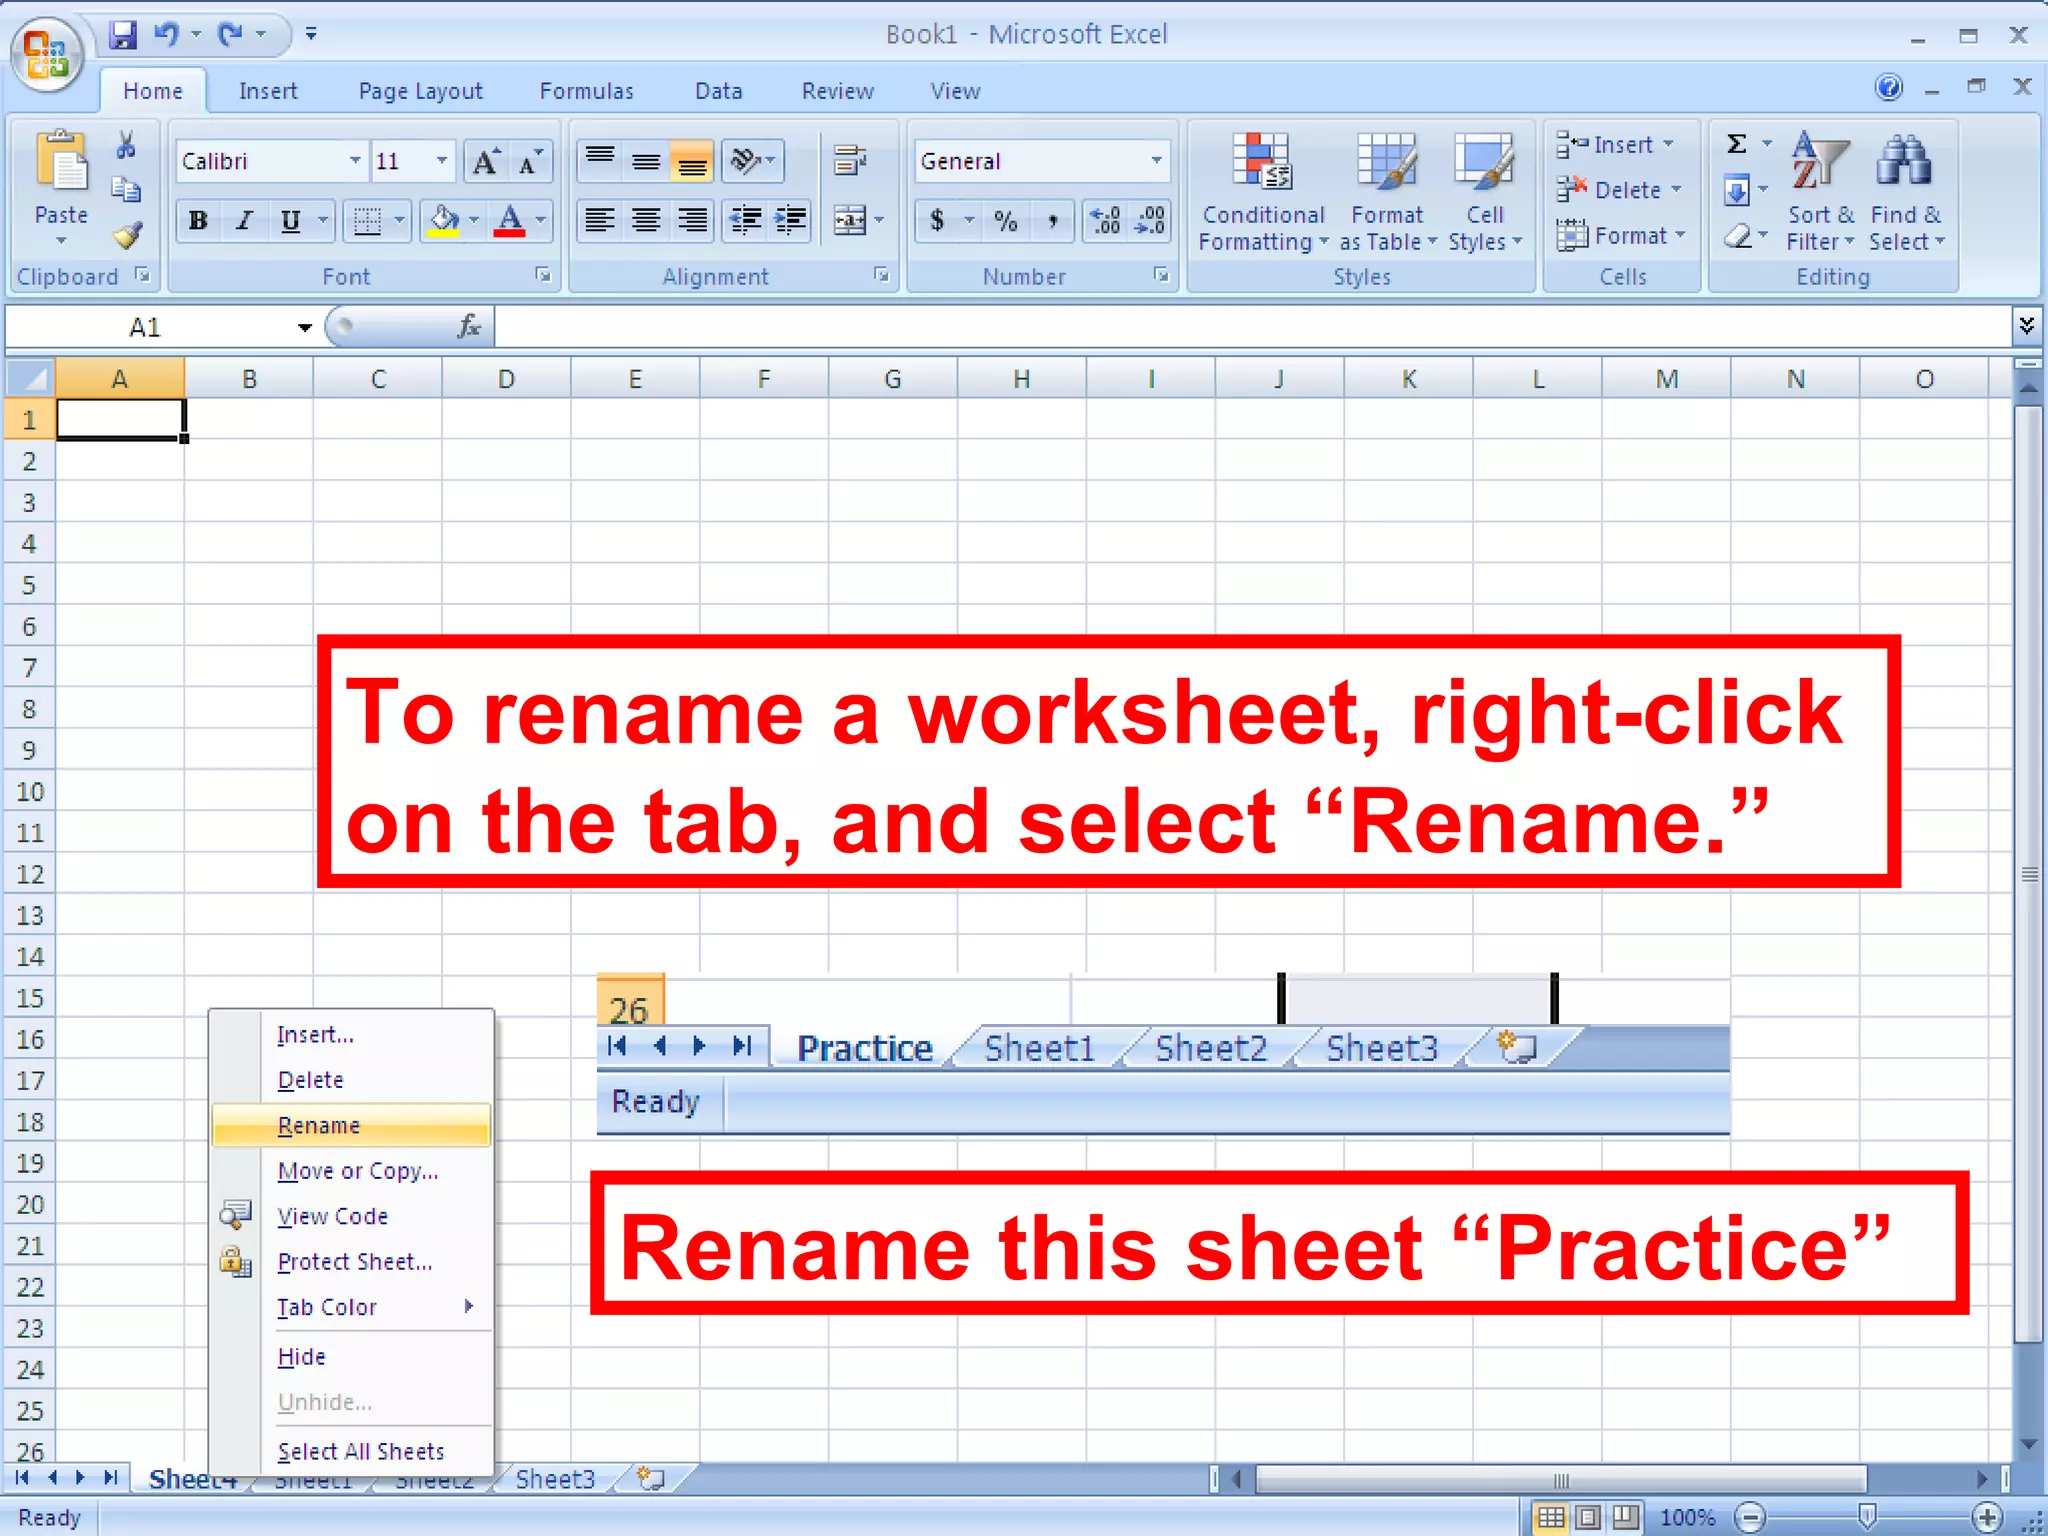Open Cell Styles gallery
The width and height of the screenshot is (2048, 1536).
click(x=1485, y=194)
